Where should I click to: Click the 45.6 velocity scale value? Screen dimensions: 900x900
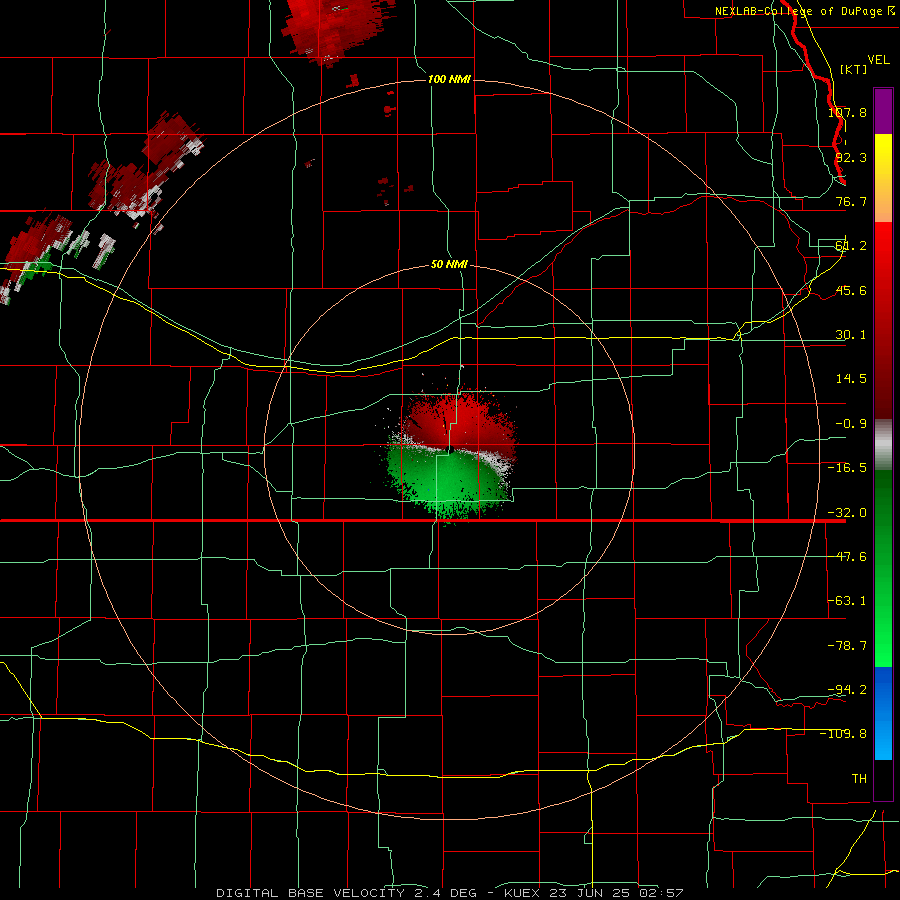pos(851,290)
